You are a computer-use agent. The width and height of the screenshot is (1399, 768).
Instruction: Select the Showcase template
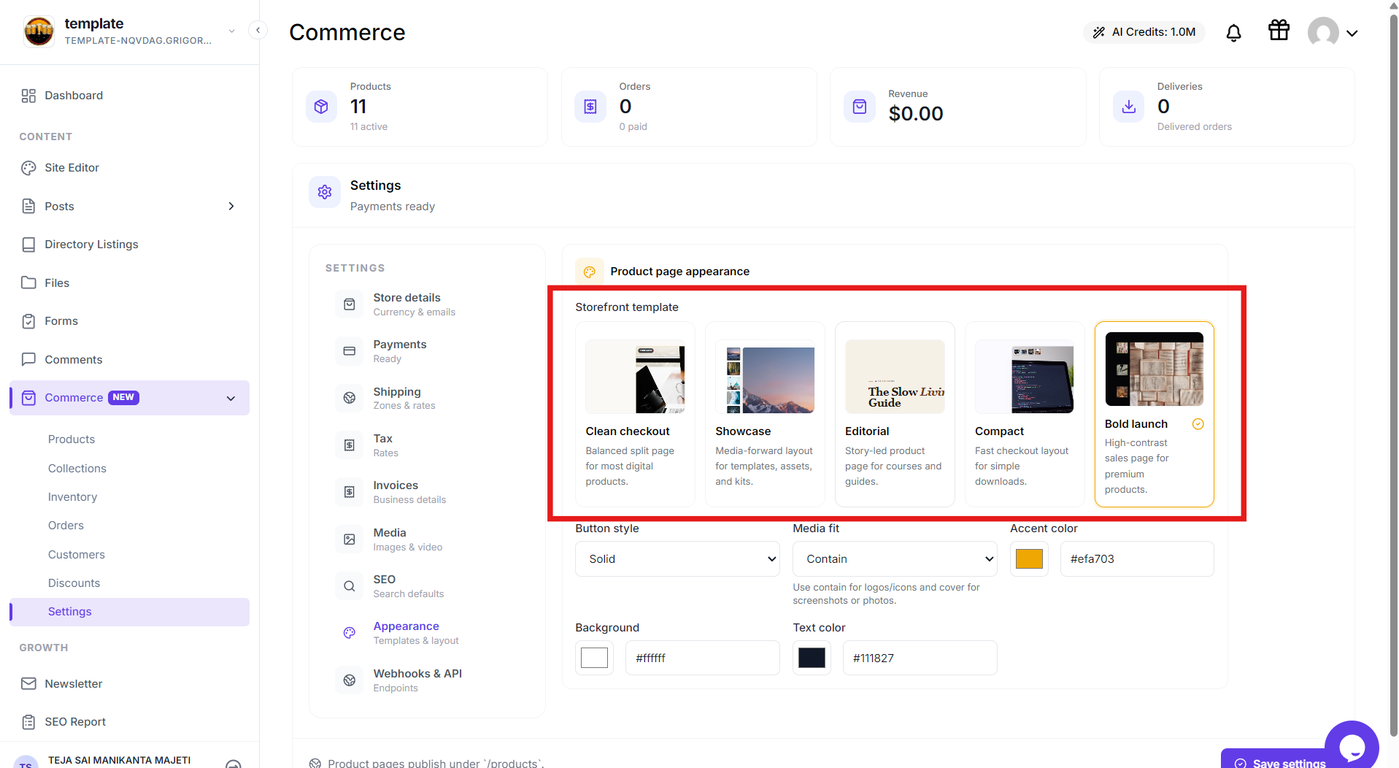coord(765,414)
